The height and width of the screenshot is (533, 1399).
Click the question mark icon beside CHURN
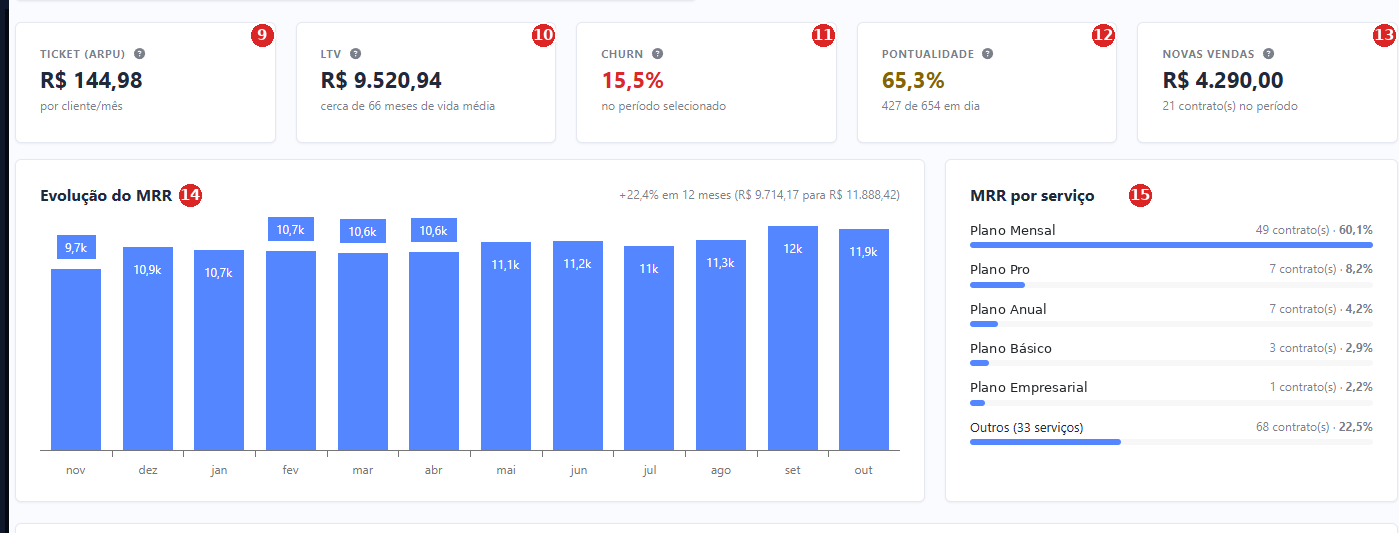pyautogui.click(x=657, y=54)
